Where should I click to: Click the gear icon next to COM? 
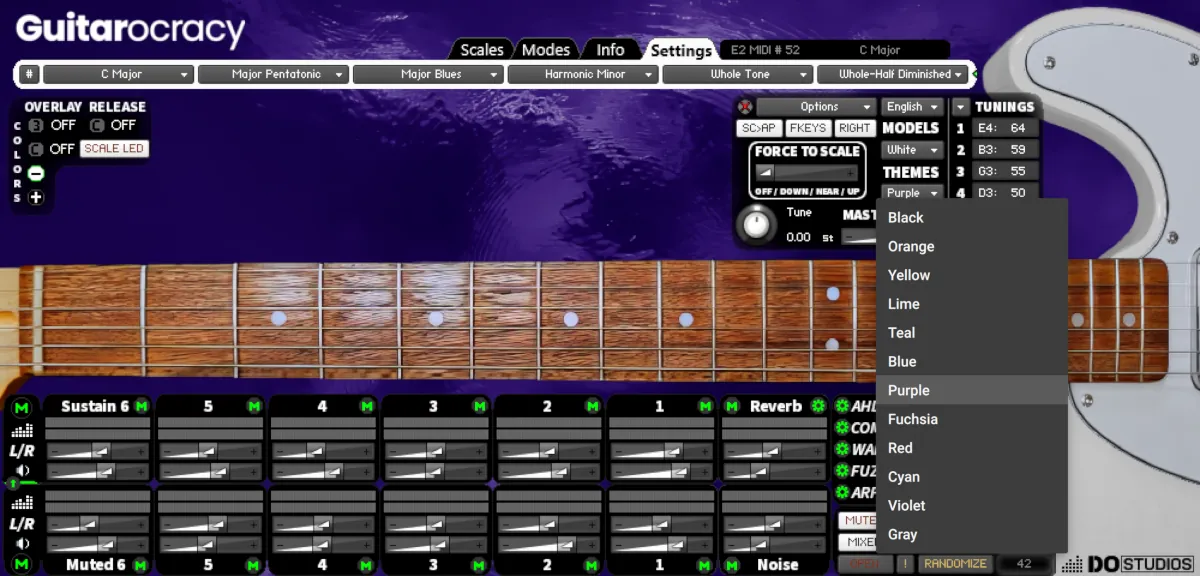point(841,428)
